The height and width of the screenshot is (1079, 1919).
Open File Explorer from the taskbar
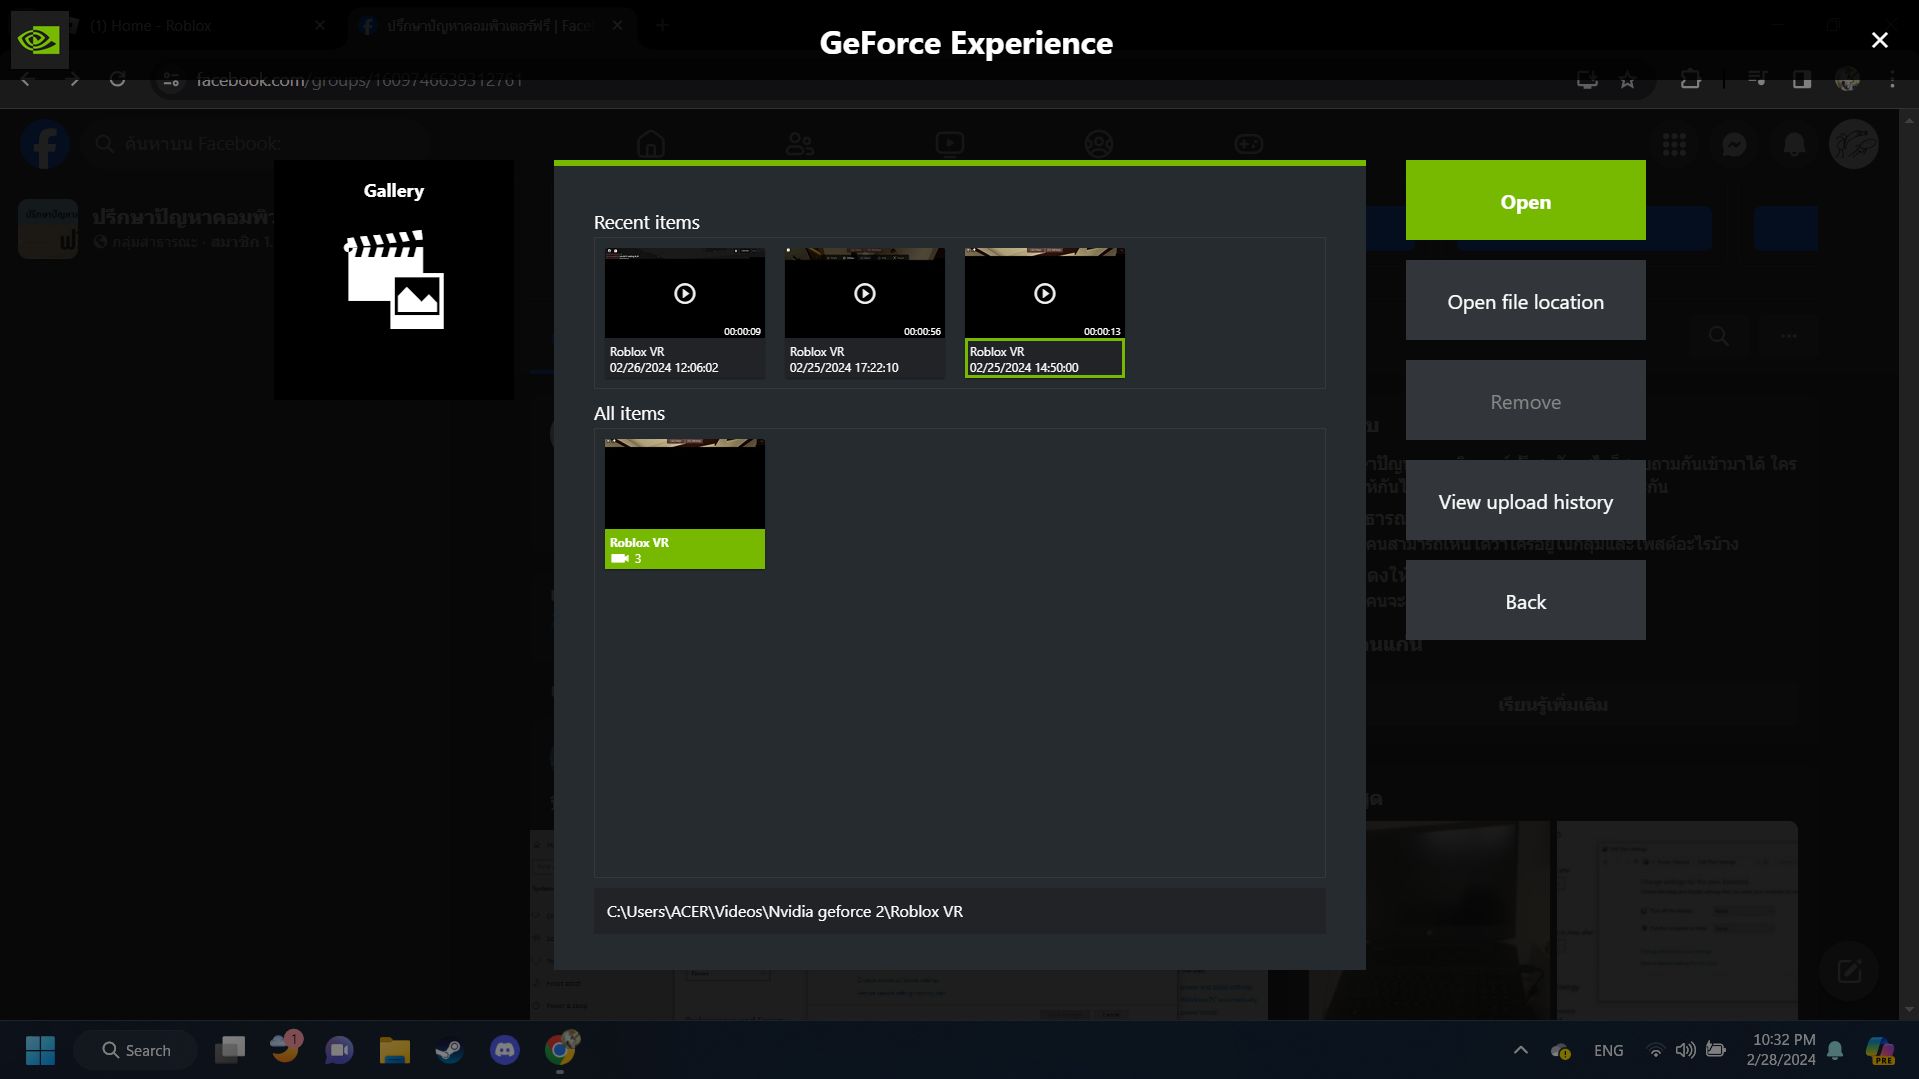coord(394,1050)
